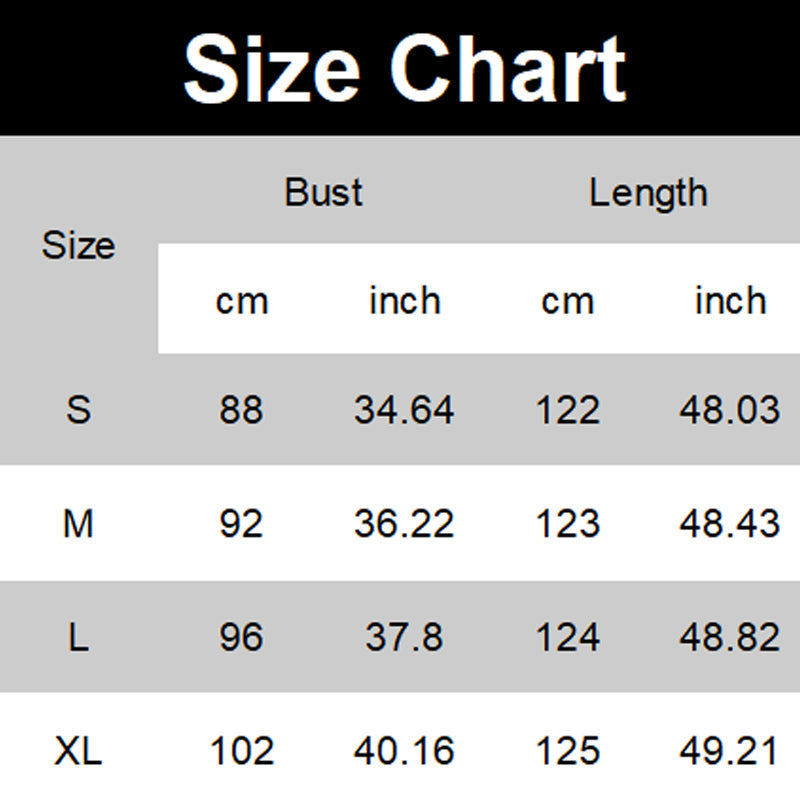Click the Bust column header
800x800 pixels.
click(x=323, y=192)
